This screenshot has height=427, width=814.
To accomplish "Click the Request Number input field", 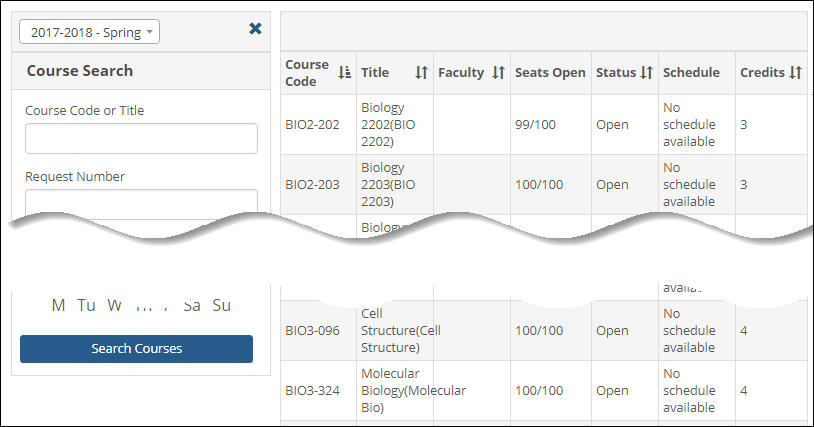I will click(x=141, y=202).
